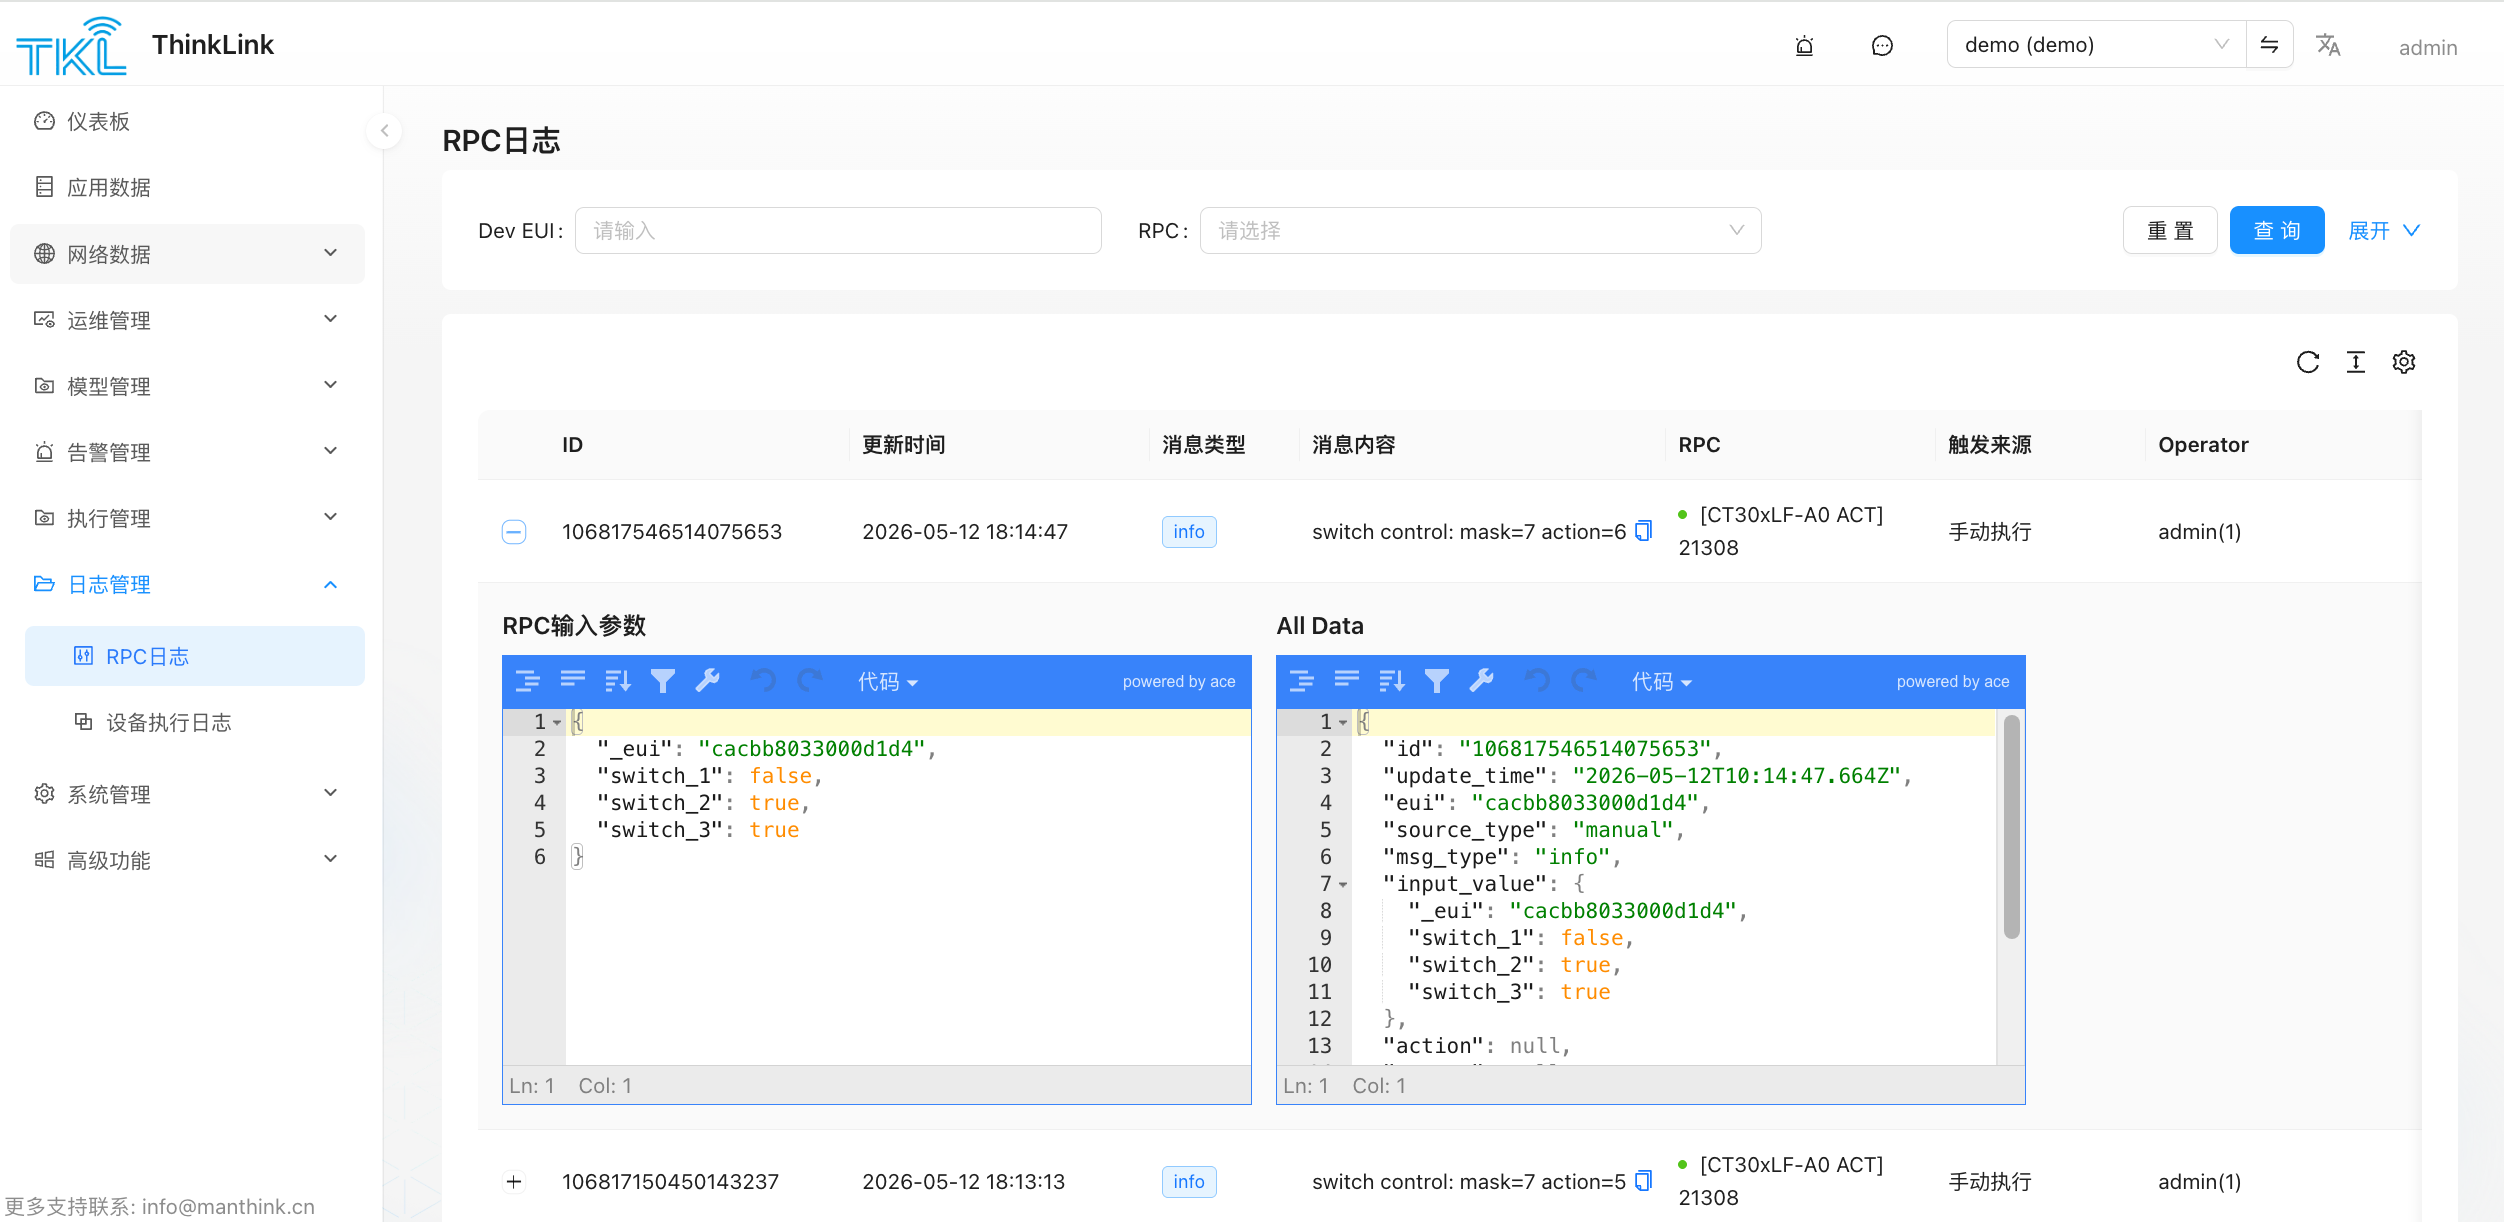This screenshot has width=2504, height=1222.
Task: Open the chat message icon in header
Action: coord(1882,46)
